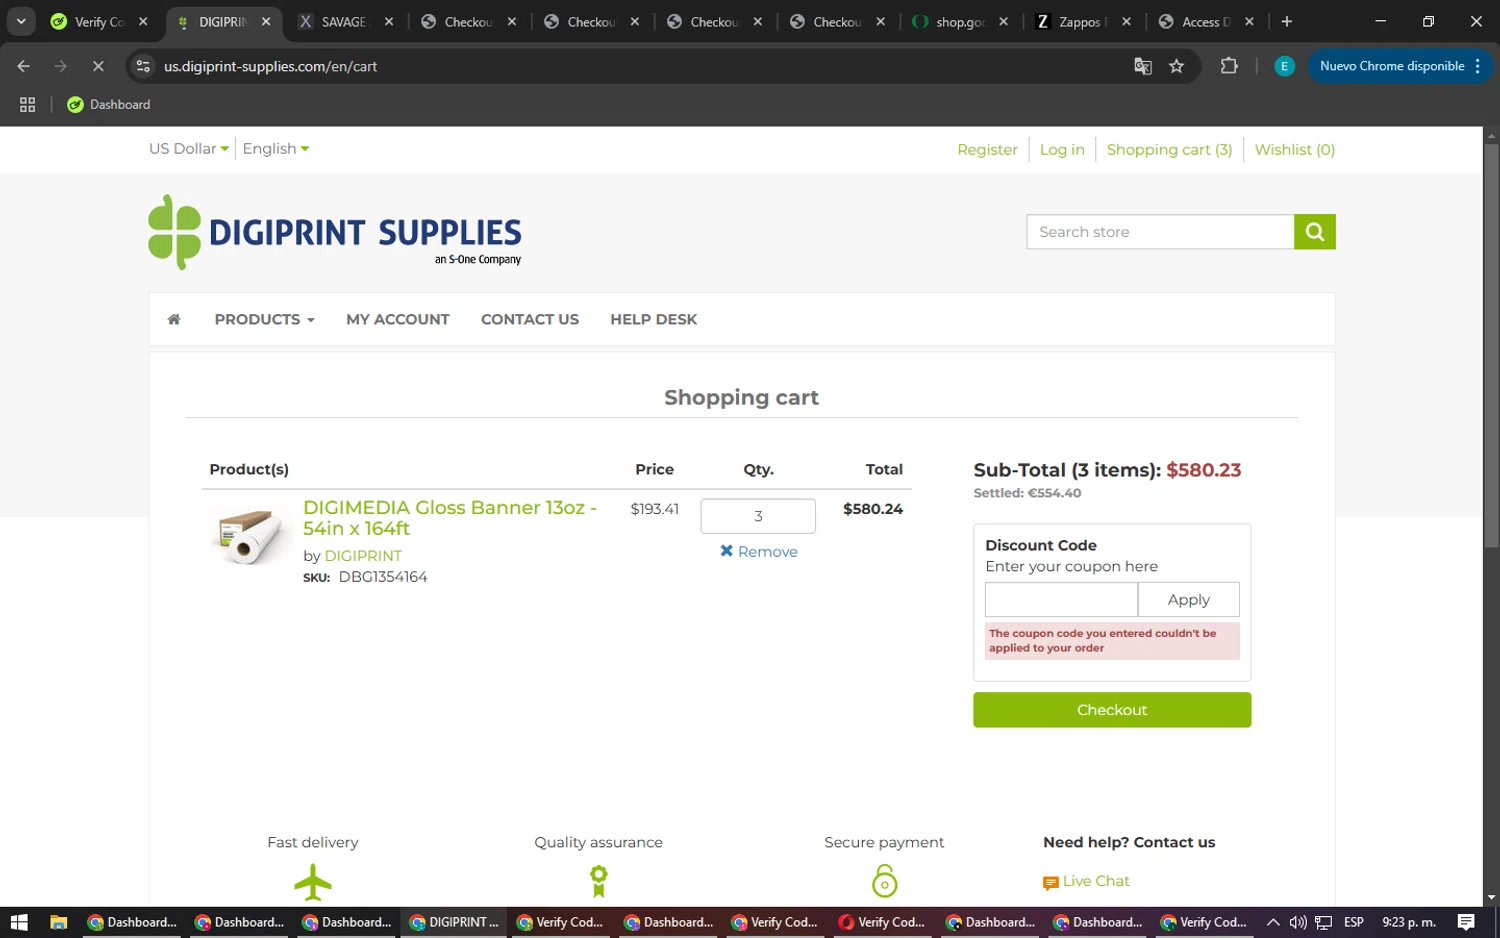Open Wishlist (0) link
Image resolution: width=1500 pixels, height=938 pixels.
[1294, 149]
